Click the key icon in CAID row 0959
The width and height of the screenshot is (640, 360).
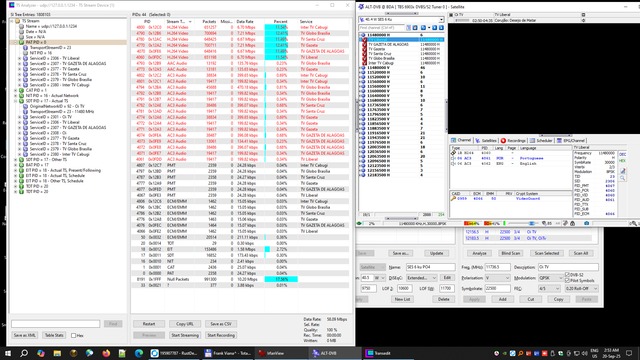(x=453, y=198)
